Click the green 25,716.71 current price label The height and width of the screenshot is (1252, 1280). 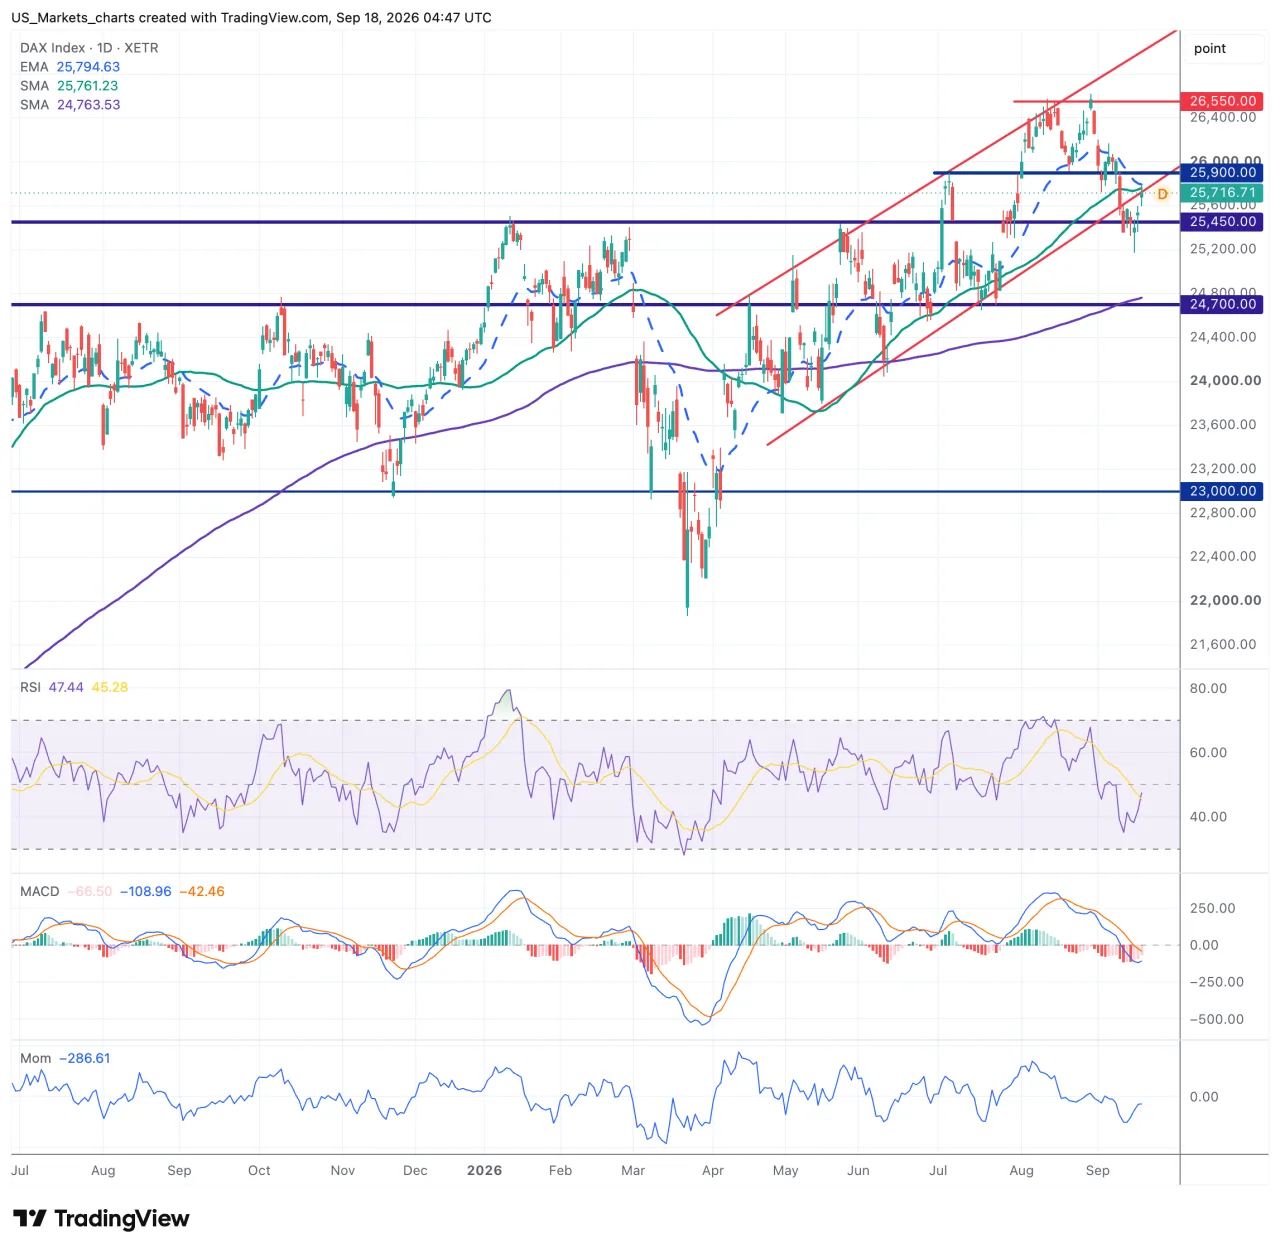tap(1222, 193)
